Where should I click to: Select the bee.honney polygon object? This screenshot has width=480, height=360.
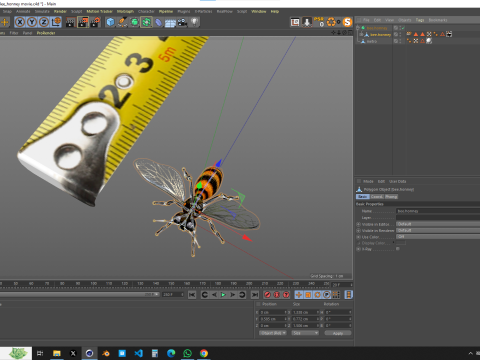click(x=380, y=35)
